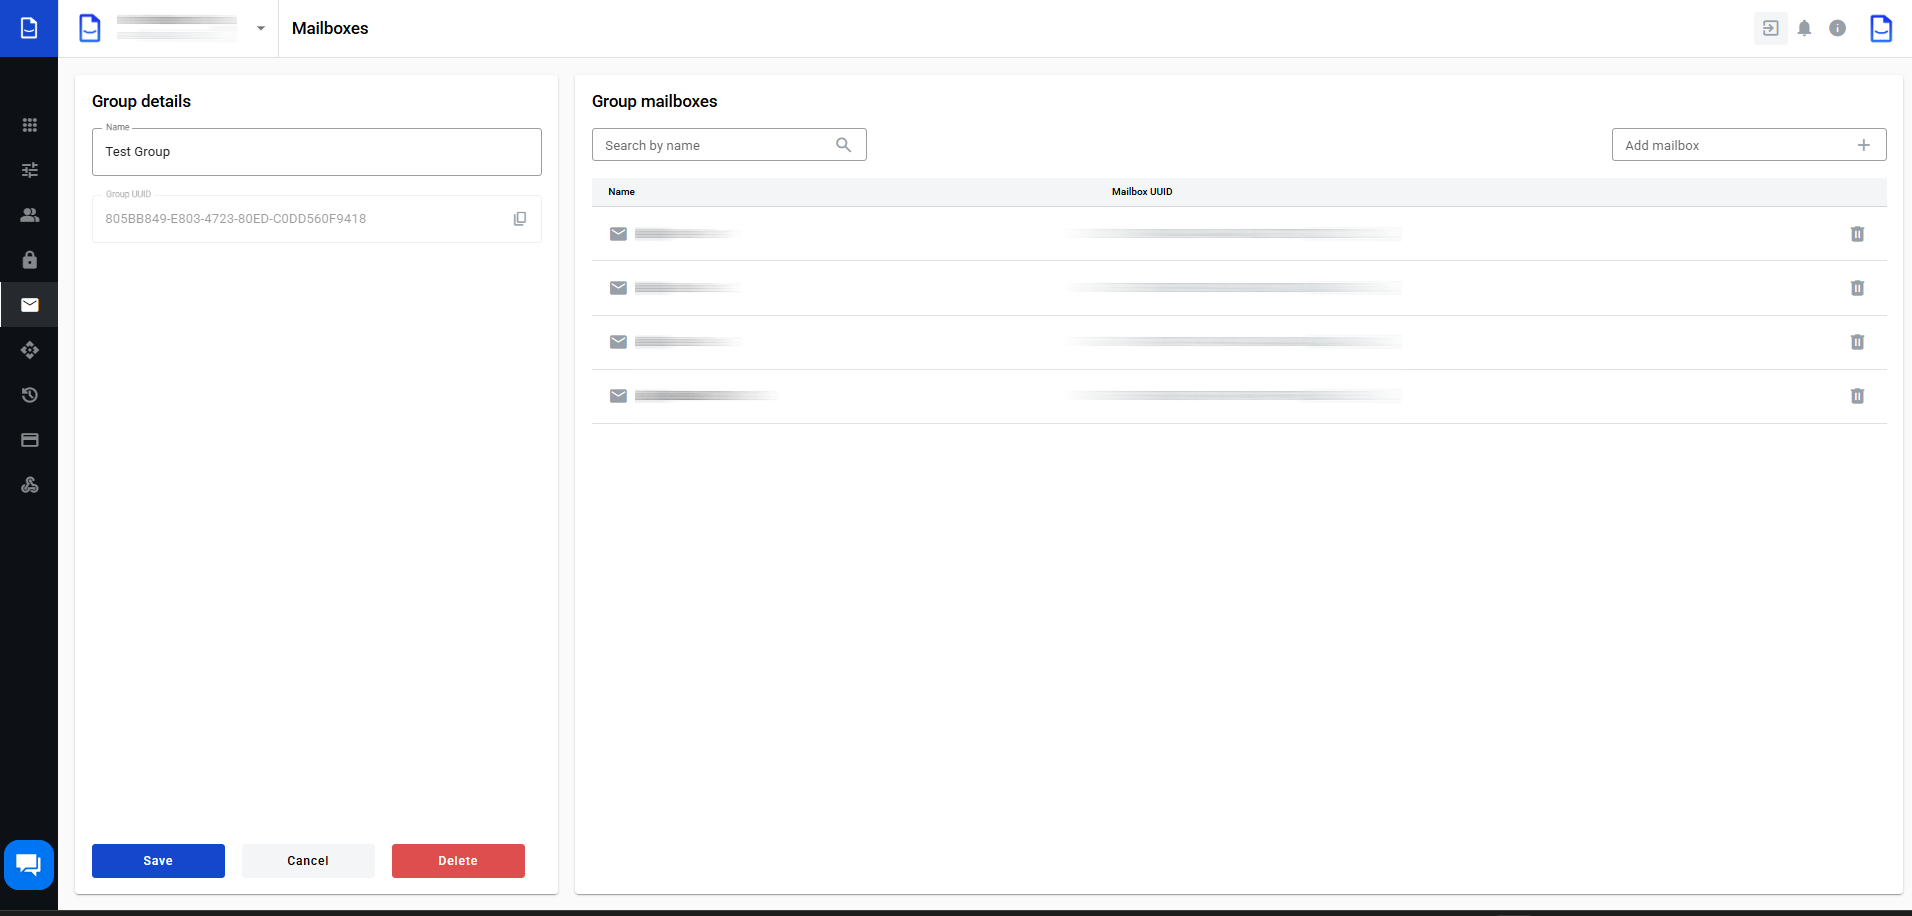Open the Add mailbox combo box
Viewport: 1912px width, 916px height.
point(1749,145)
